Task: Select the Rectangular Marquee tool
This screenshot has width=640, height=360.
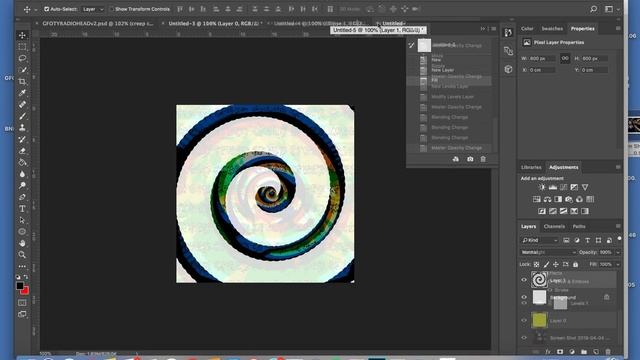Action: coord(22,47)
